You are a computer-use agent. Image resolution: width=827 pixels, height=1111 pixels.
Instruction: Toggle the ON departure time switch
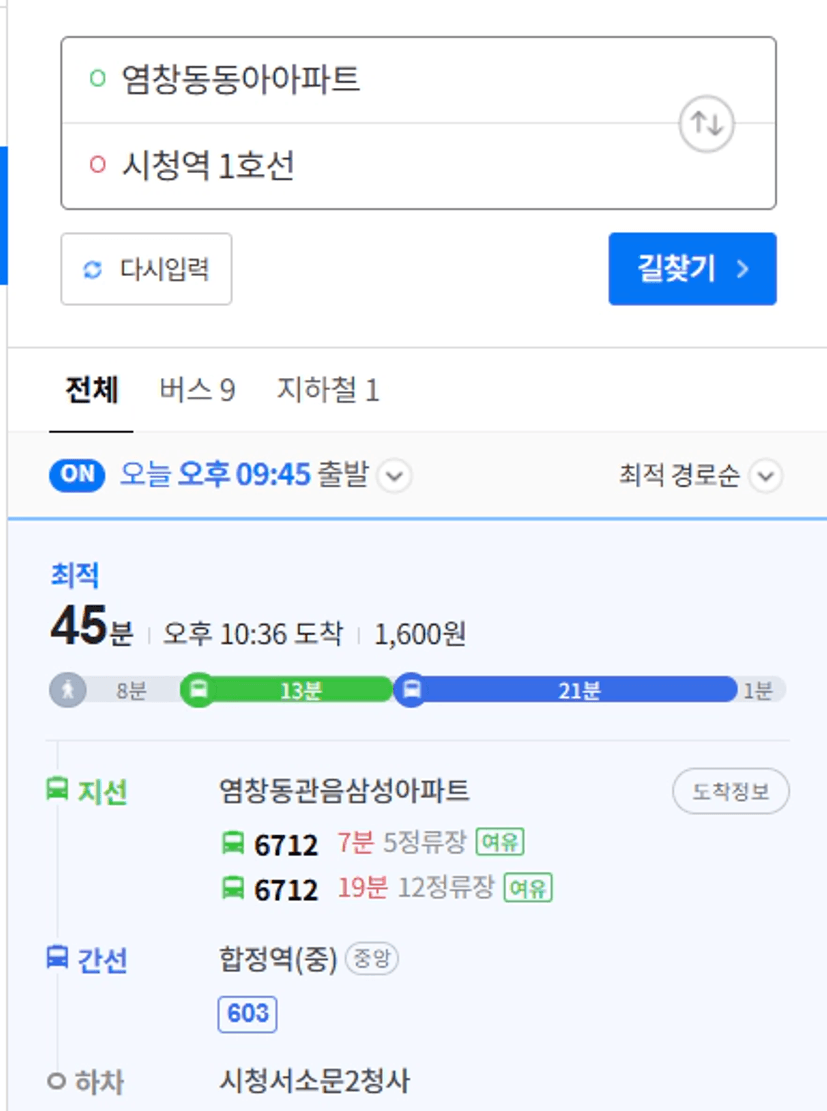coord(77,475)
